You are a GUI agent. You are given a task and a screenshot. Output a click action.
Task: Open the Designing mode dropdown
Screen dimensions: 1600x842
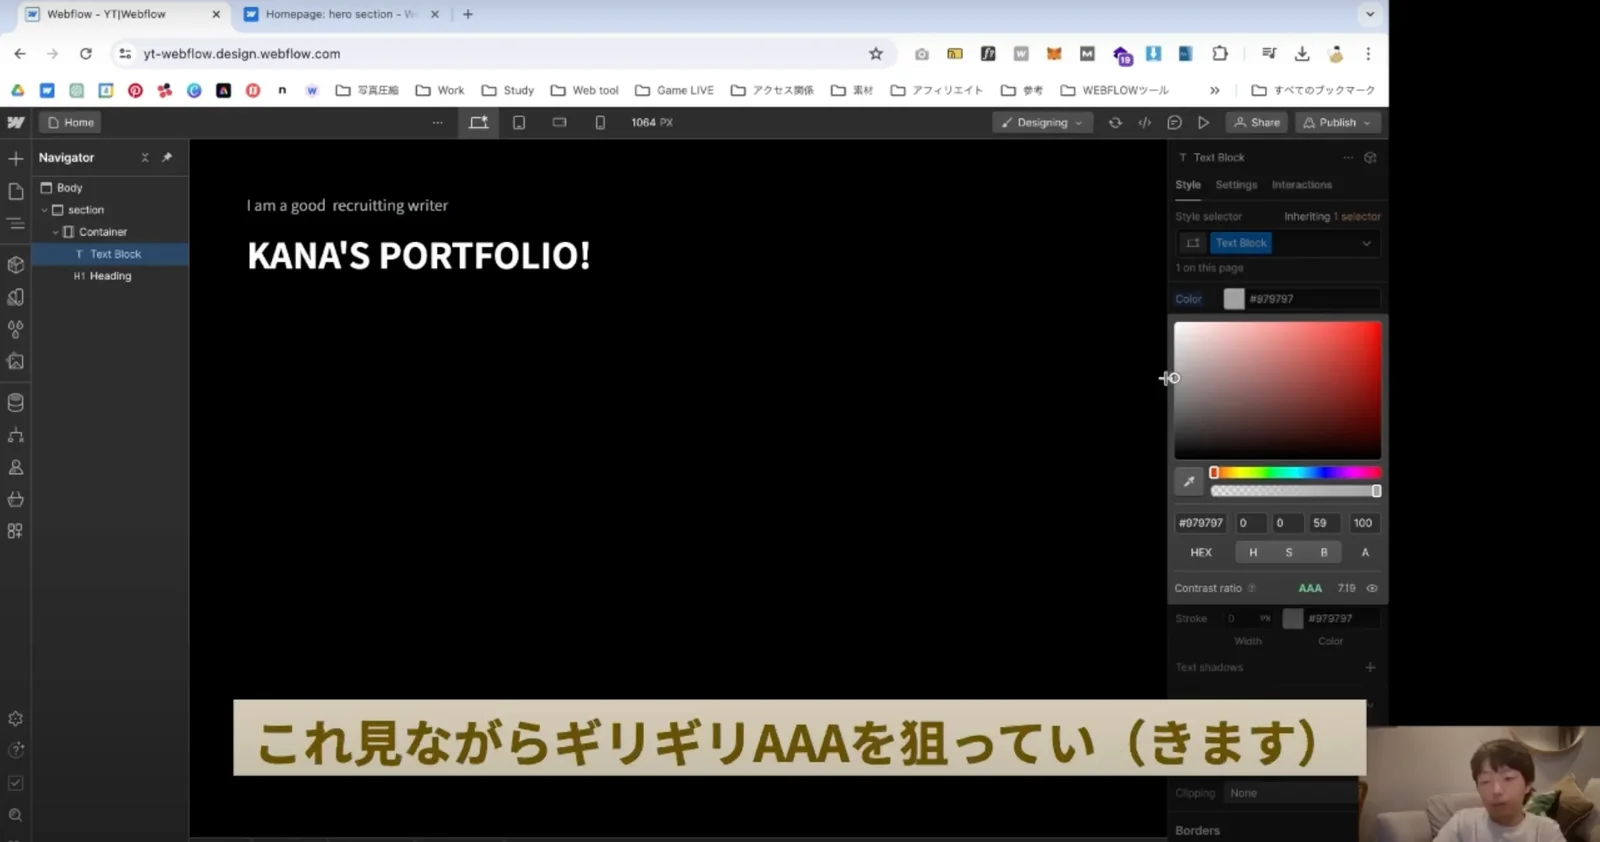1042,122
